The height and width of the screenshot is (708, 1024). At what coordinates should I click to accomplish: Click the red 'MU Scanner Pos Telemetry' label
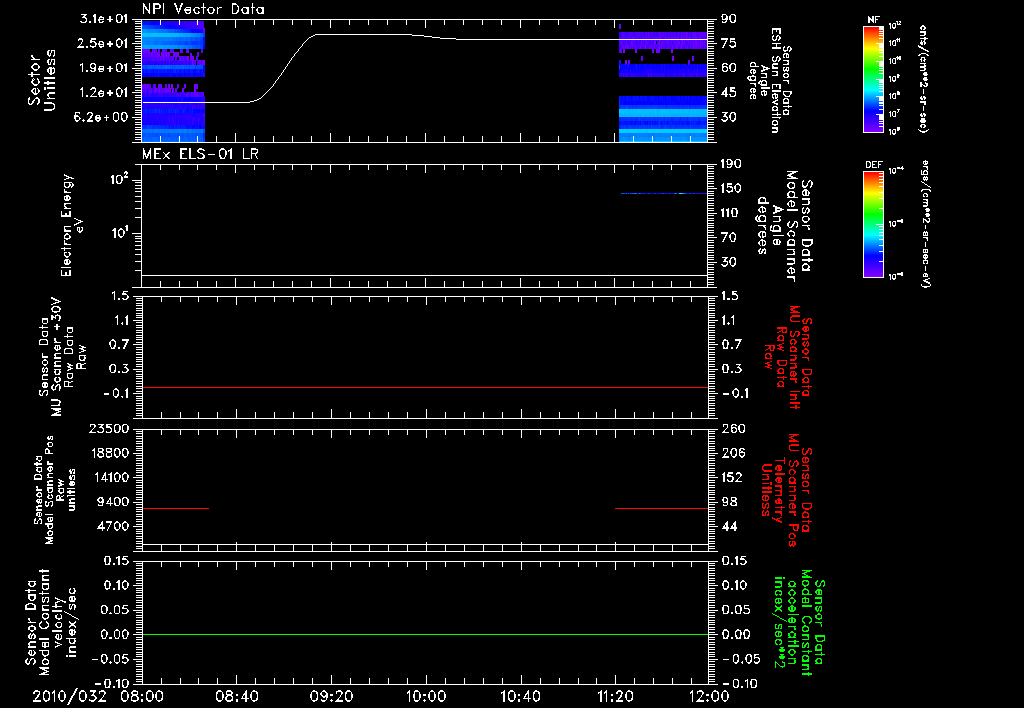pos(786,490)
